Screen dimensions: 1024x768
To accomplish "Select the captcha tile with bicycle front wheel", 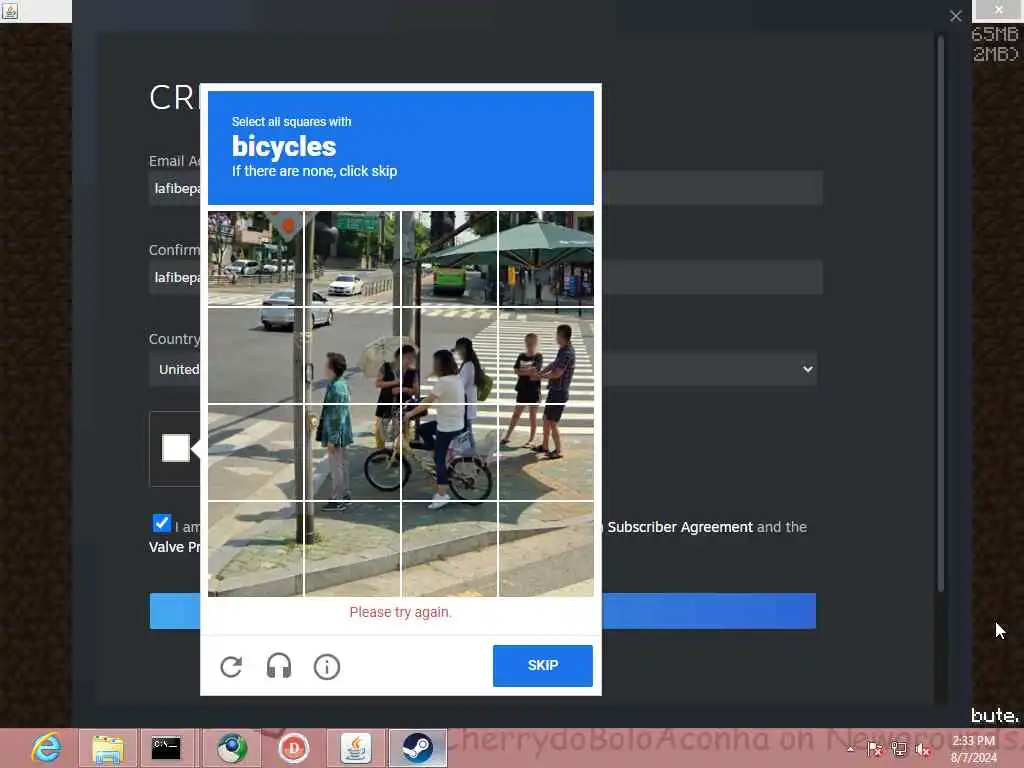I will coord(353,453).
